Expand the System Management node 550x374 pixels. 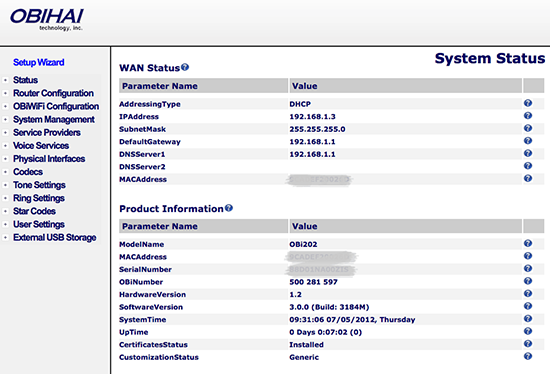[x=5, y=120]
